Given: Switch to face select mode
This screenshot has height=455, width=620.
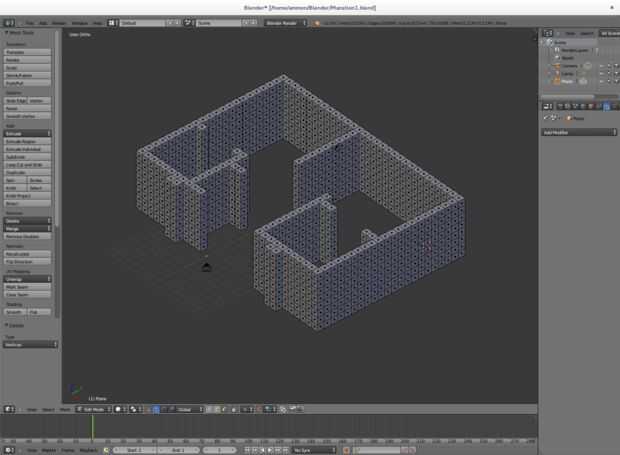Looking at the screenshot, I should click(224, 409).
